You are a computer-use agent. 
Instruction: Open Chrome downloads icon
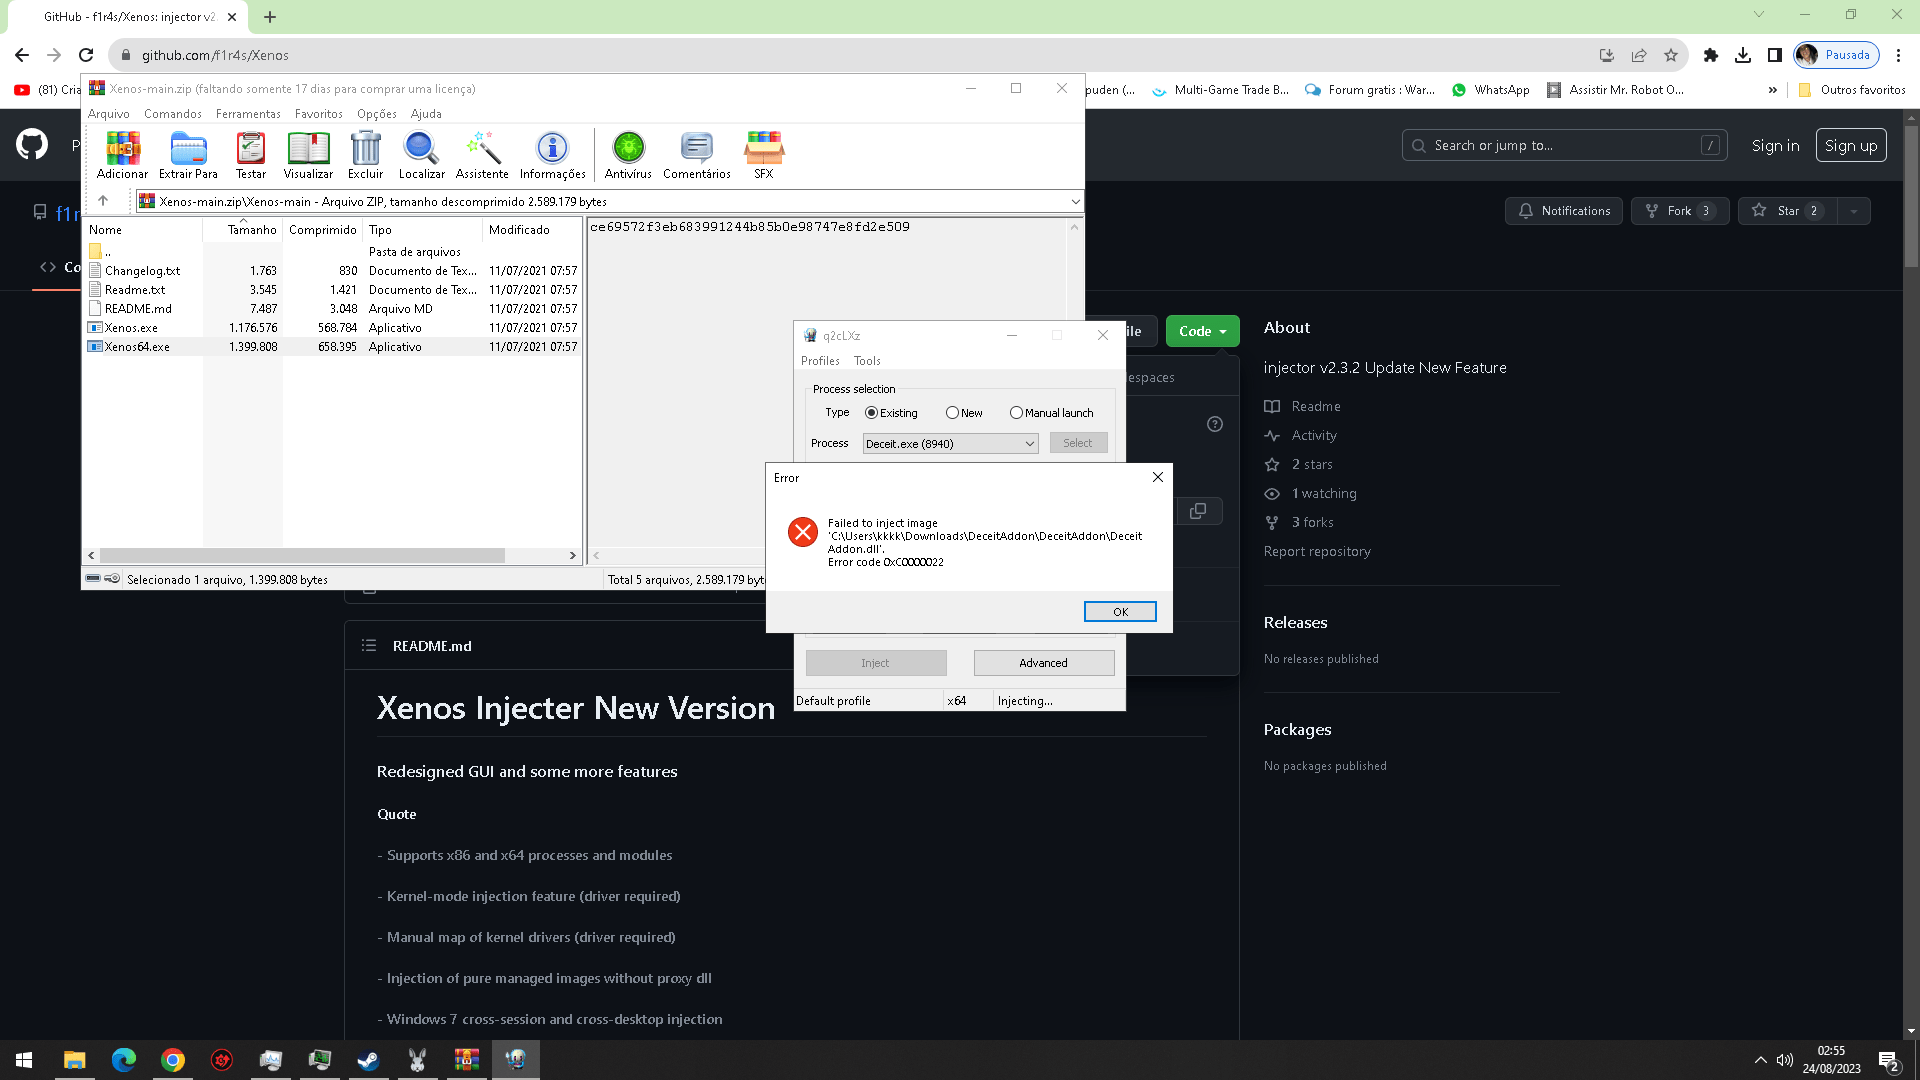point(1743,55)
